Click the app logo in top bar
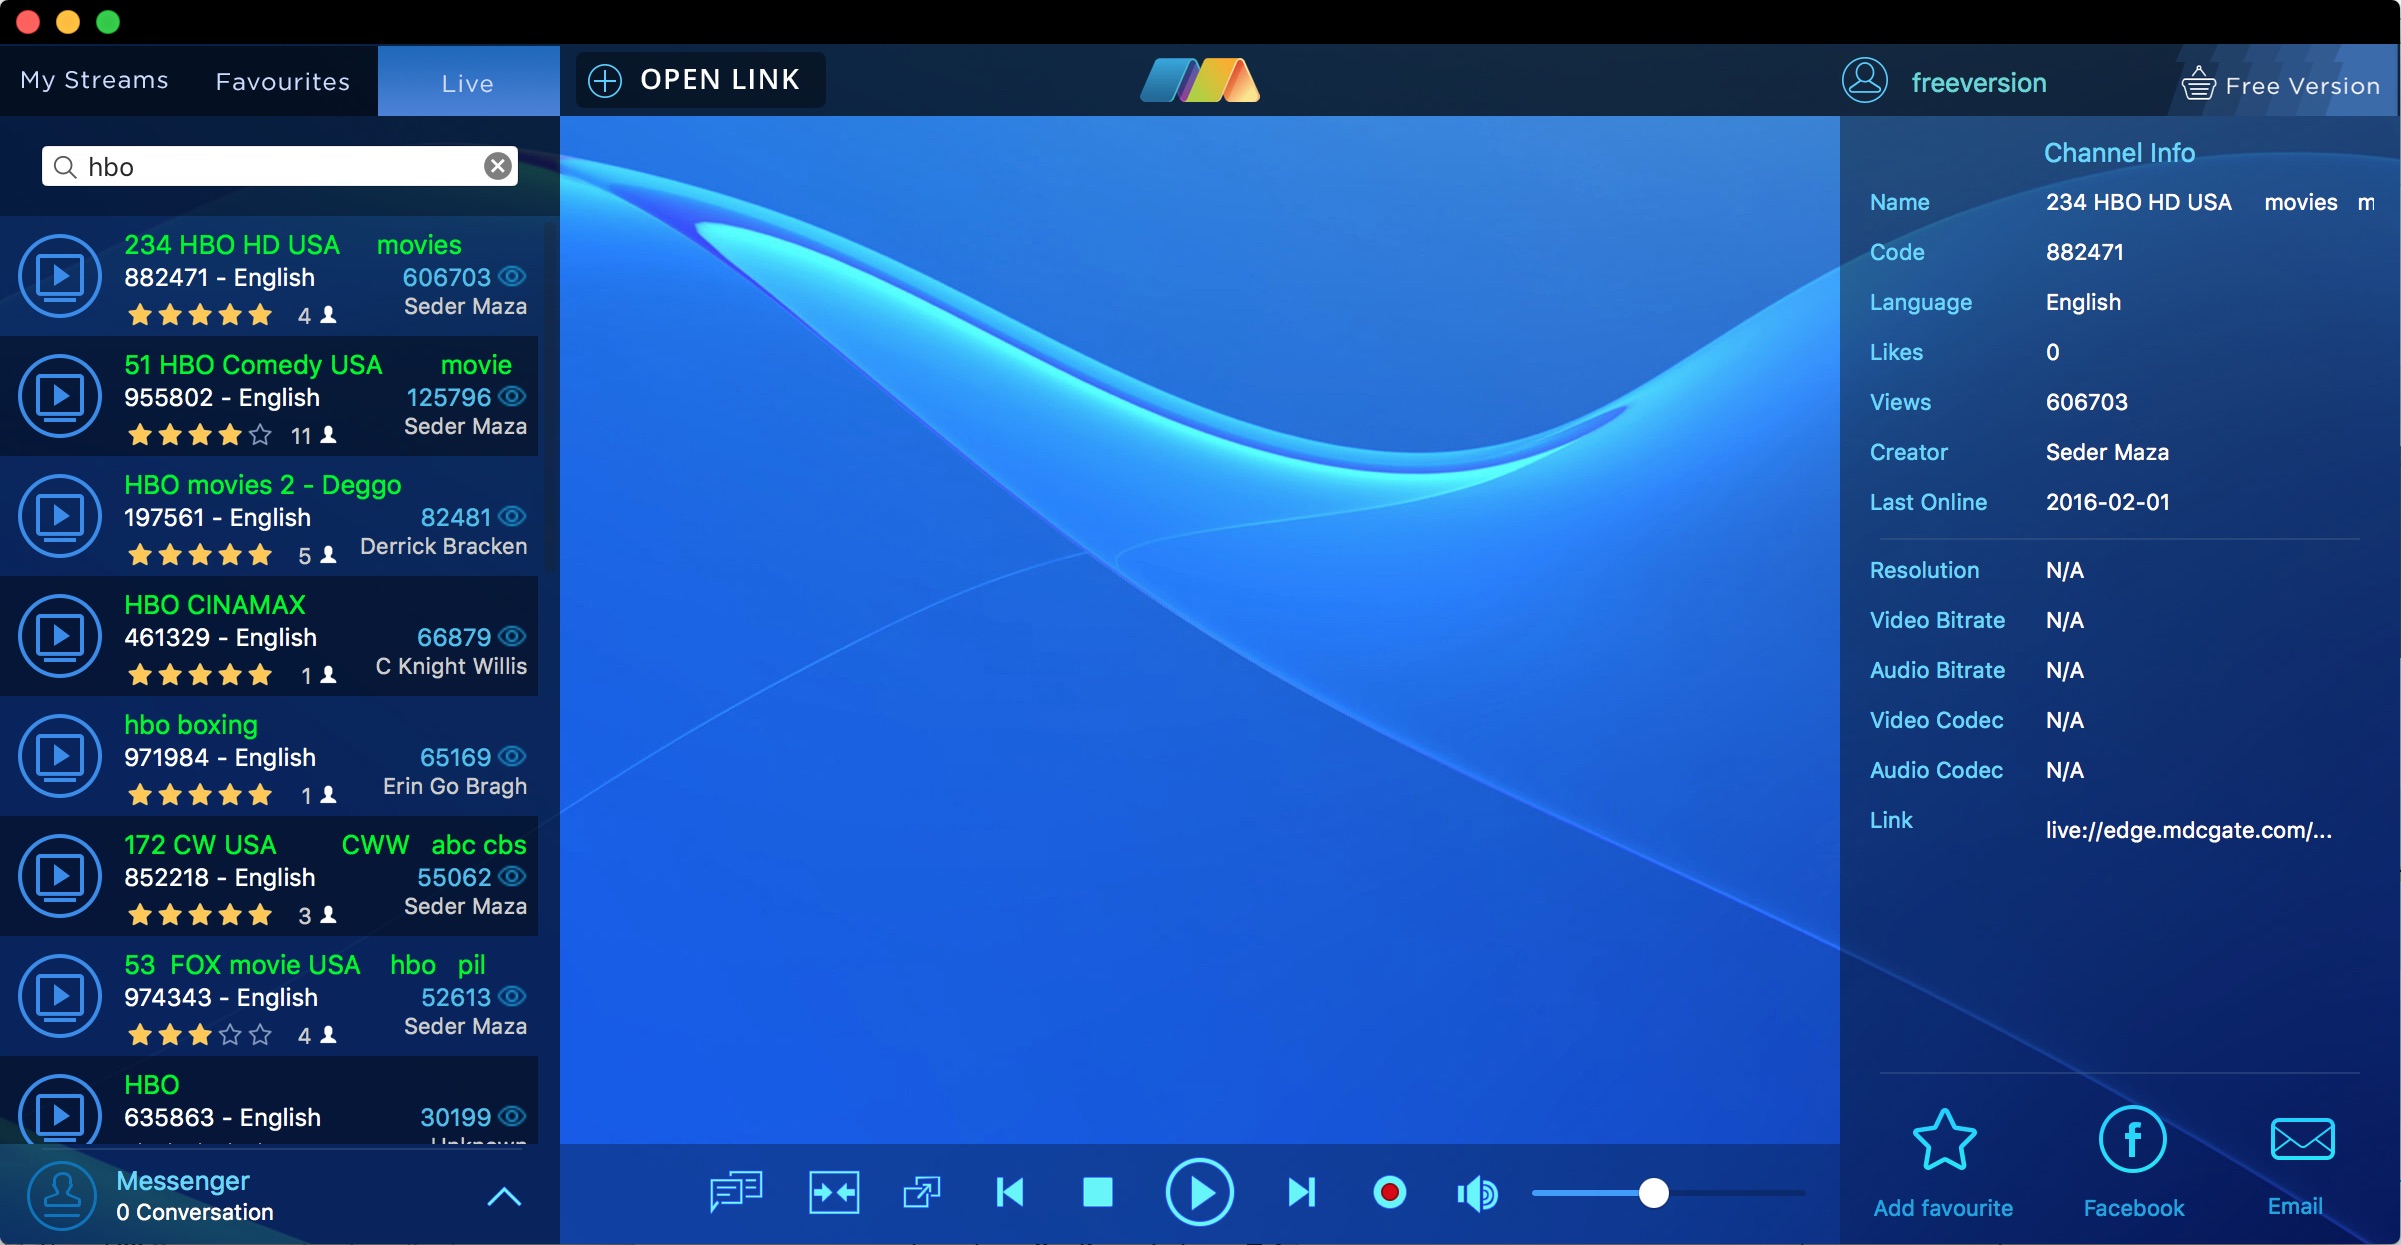 tap(1200, 80)
